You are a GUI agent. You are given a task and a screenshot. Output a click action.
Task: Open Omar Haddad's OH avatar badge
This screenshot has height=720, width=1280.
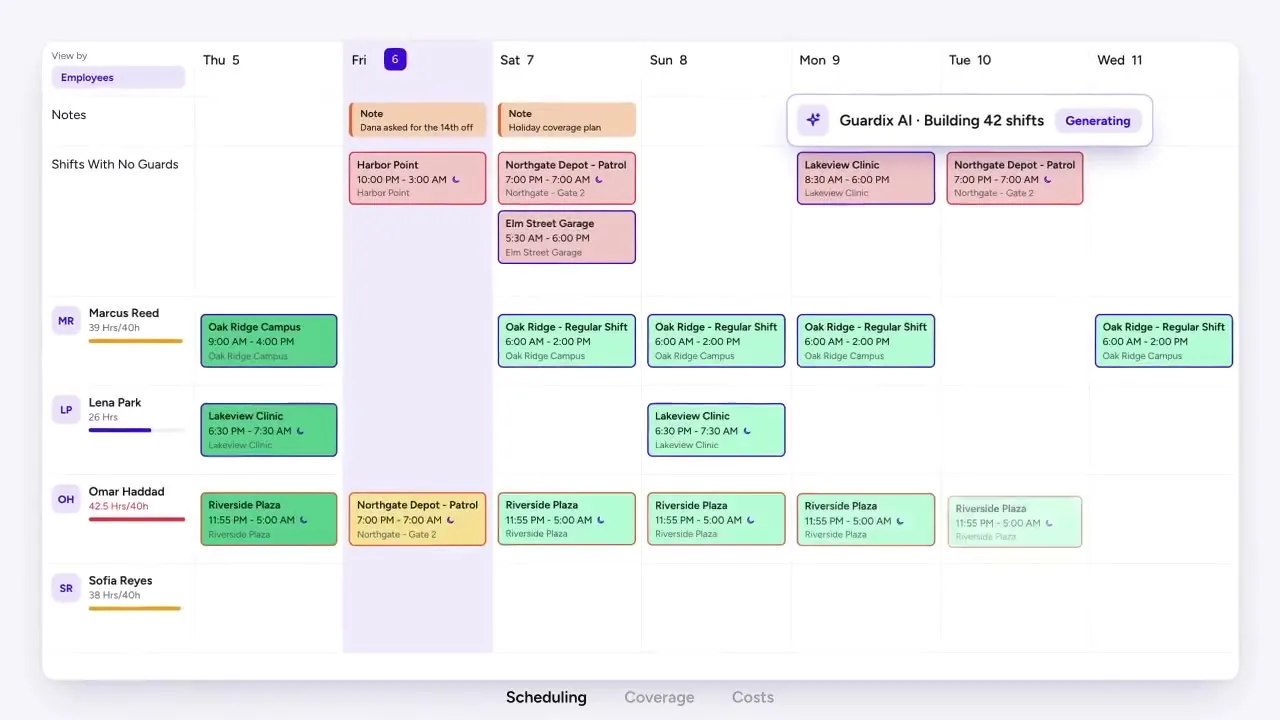[66, 499]
